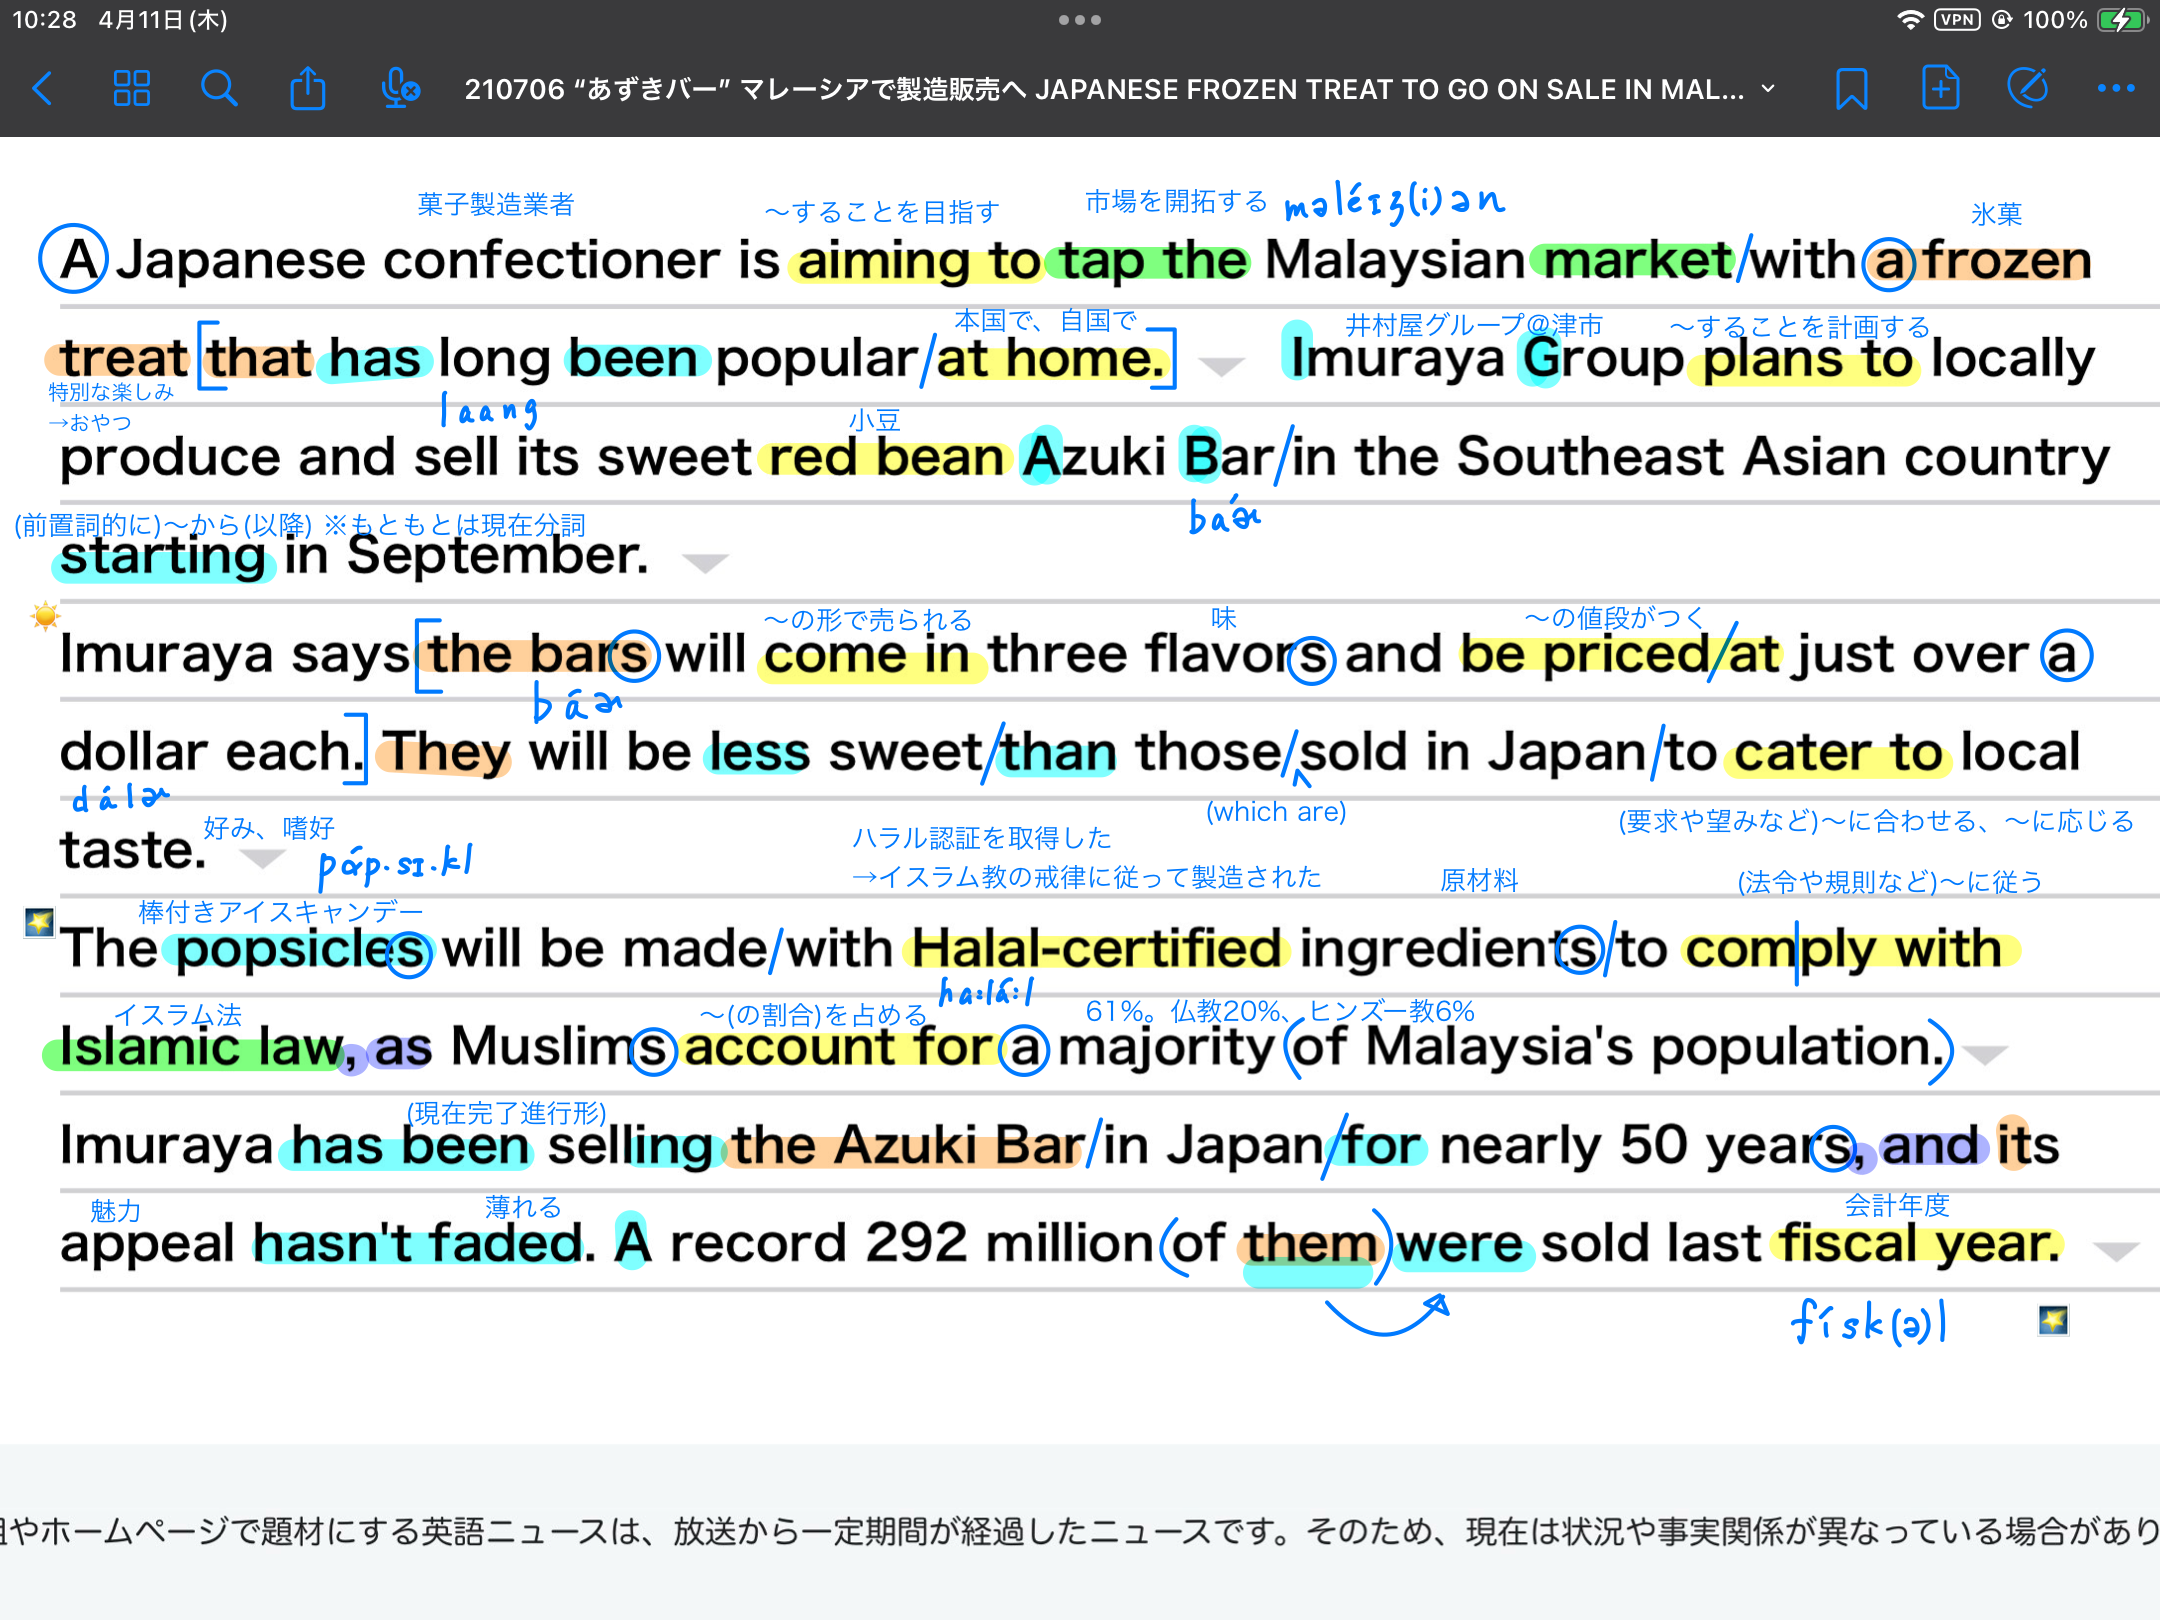Screen dimensions: 2160x1620
Task: Tap the phrase 'account for'
Action: click(838, 1047)
